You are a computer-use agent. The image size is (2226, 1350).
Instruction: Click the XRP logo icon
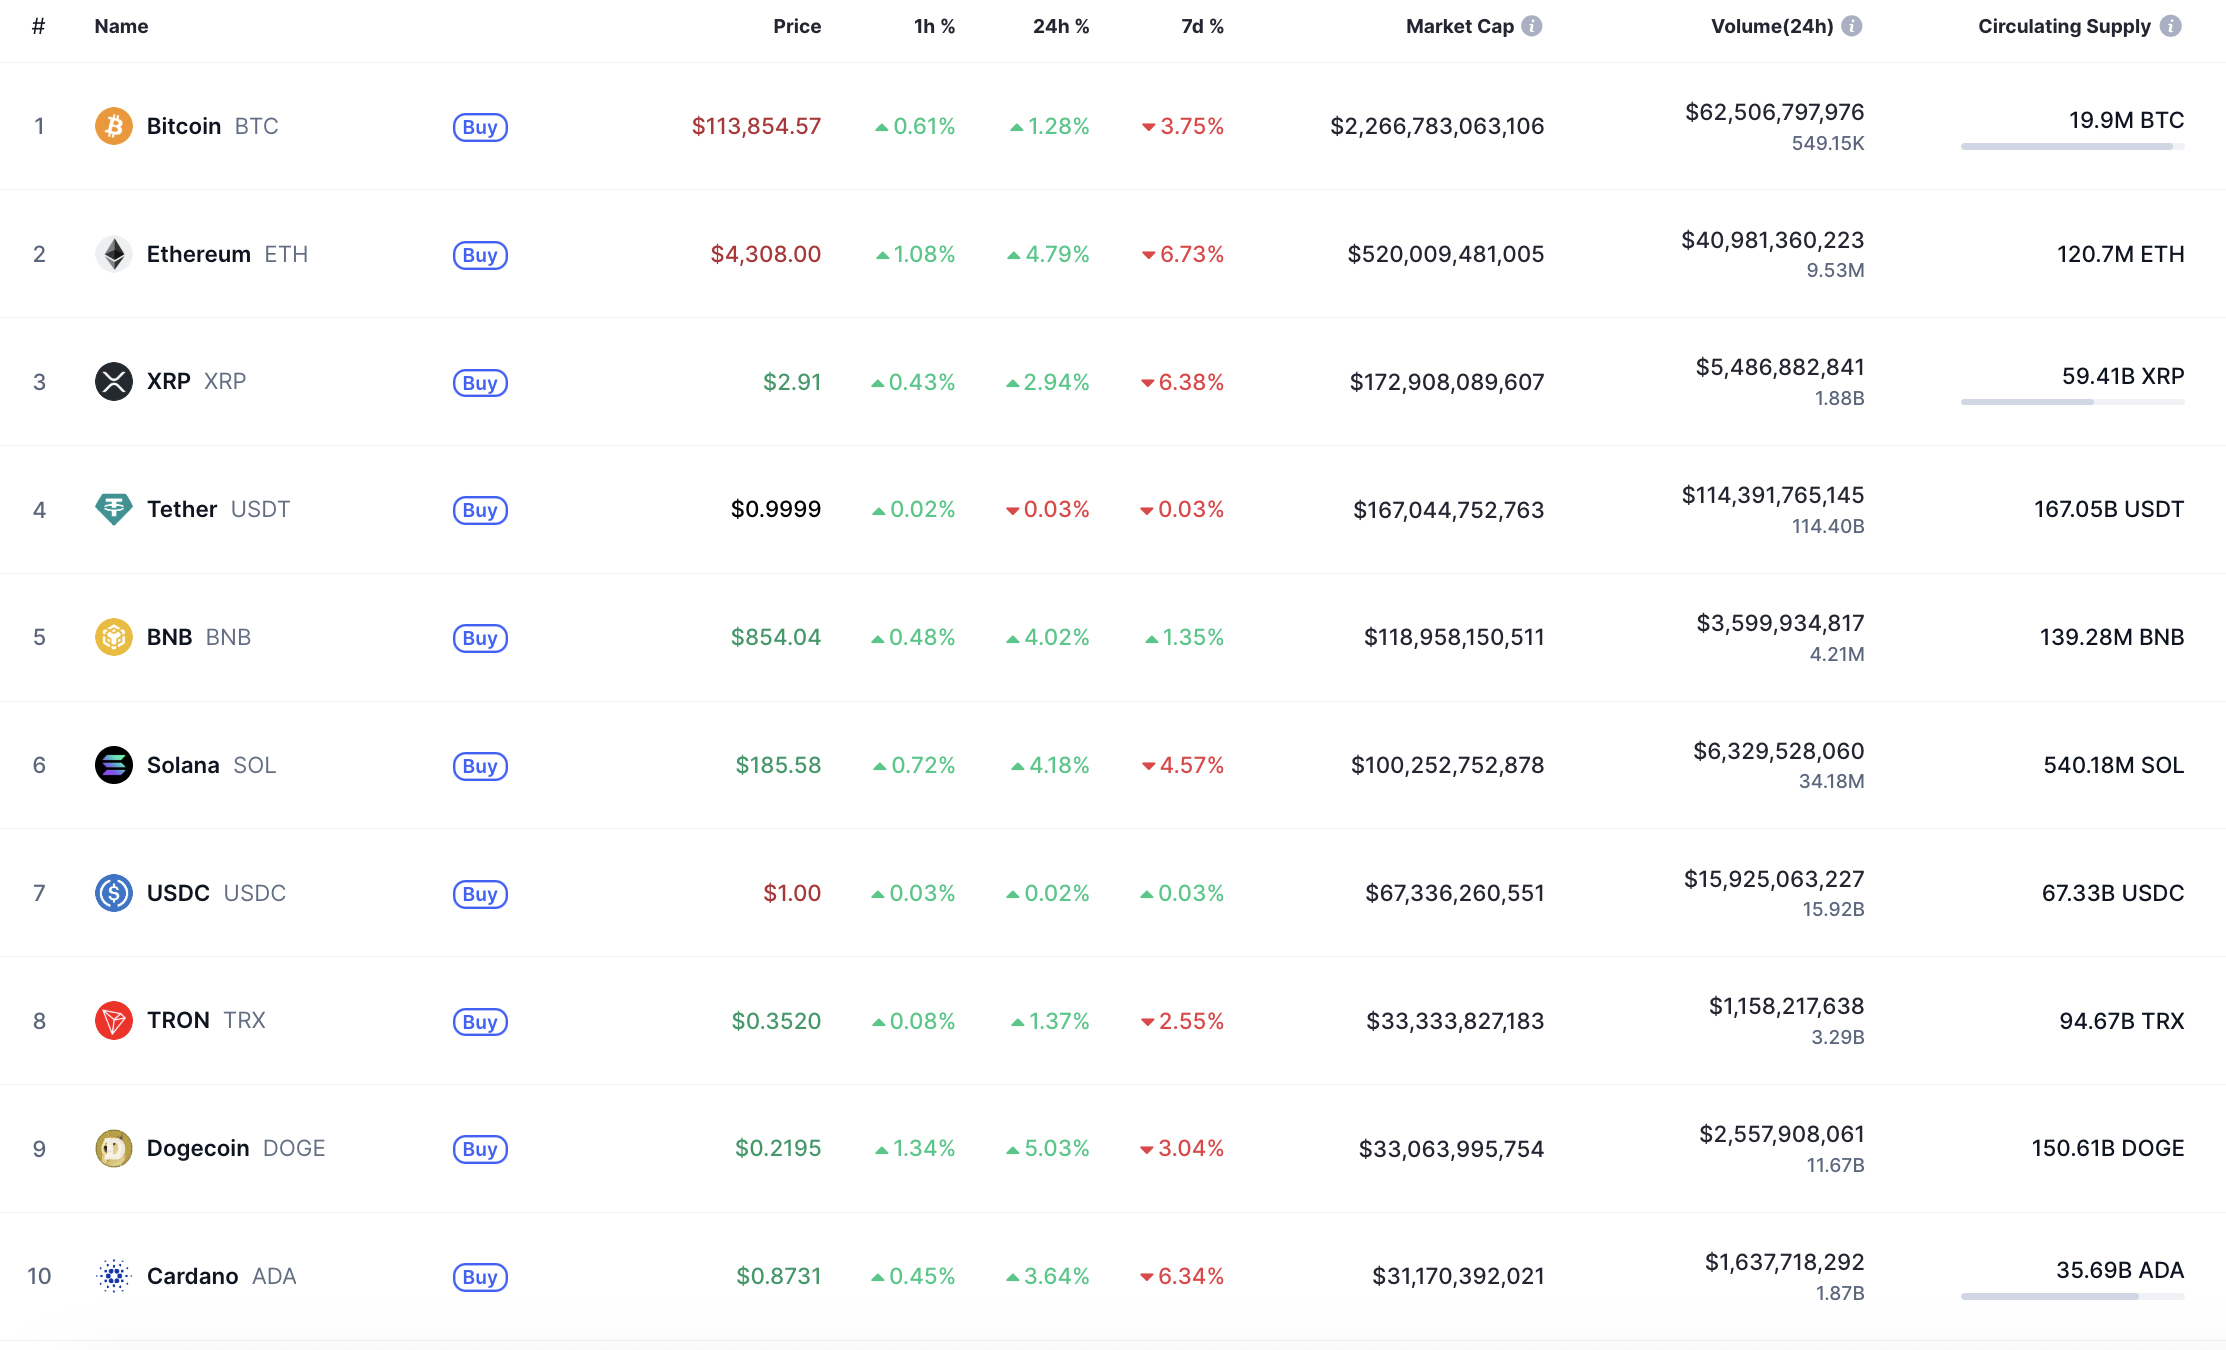114,381
